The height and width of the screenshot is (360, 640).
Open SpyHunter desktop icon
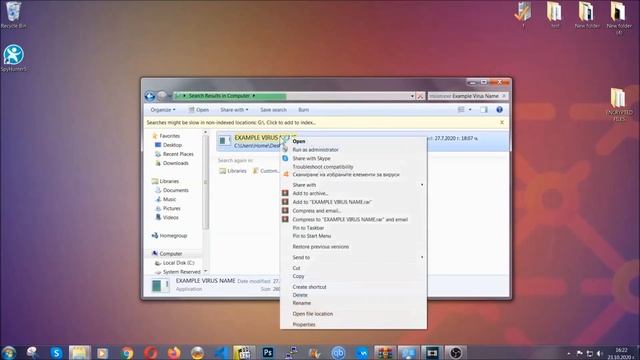tap(13, 58)
